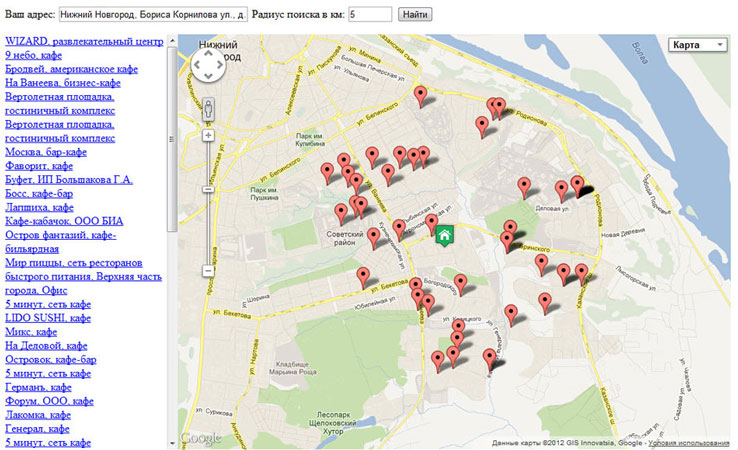The image size is (738, 450).
Task: Open the Карта map type dropdown
Action: [698, 45]
